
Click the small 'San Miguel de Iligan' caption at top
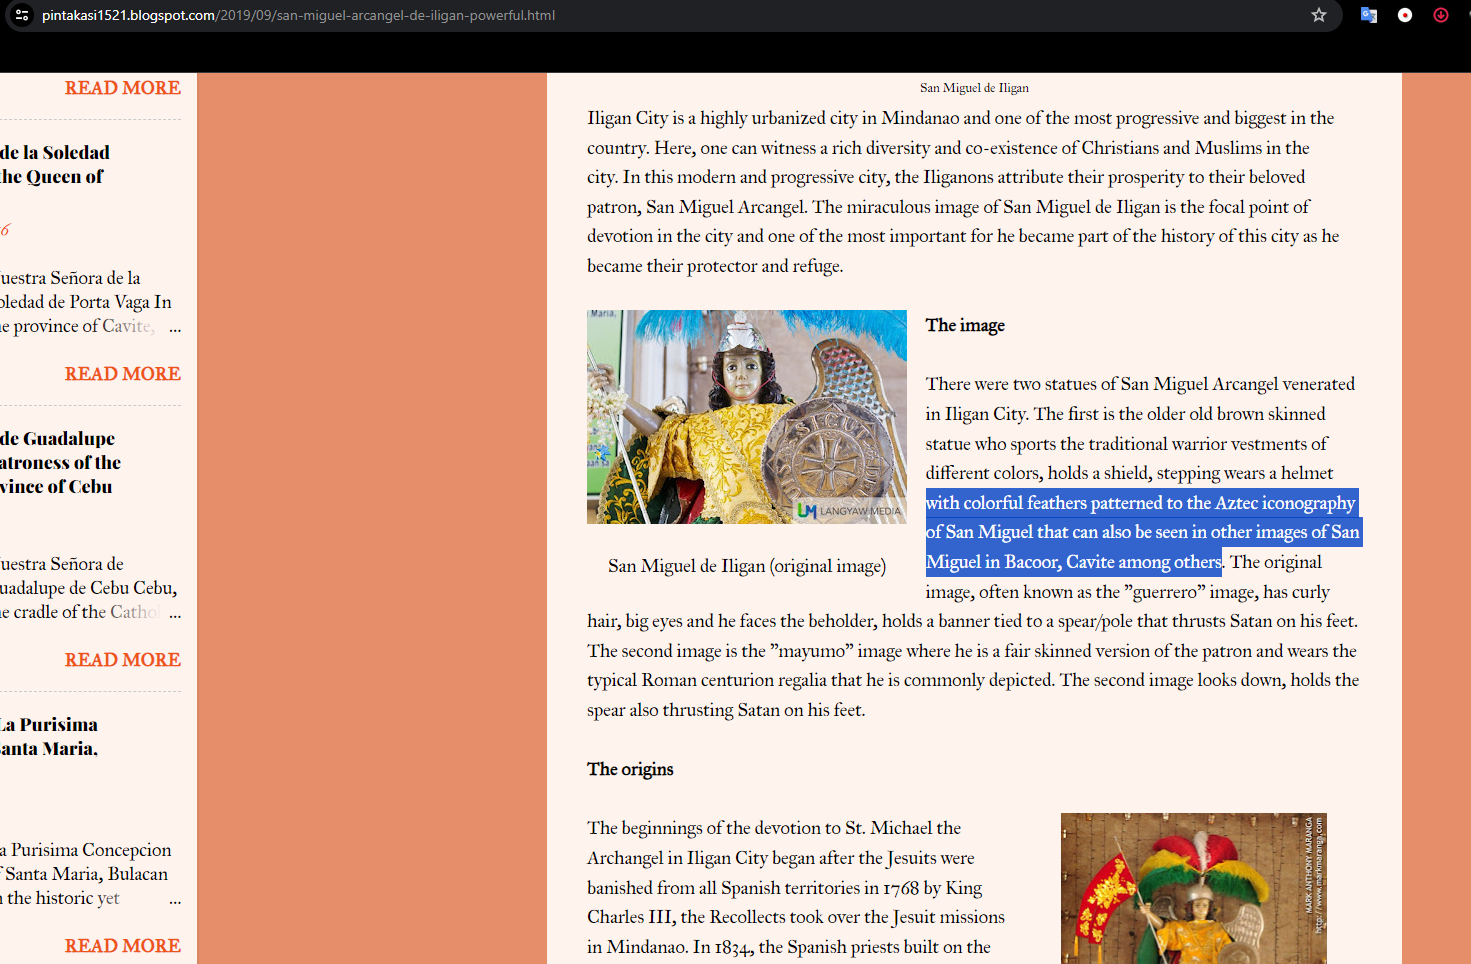(974, 88)
